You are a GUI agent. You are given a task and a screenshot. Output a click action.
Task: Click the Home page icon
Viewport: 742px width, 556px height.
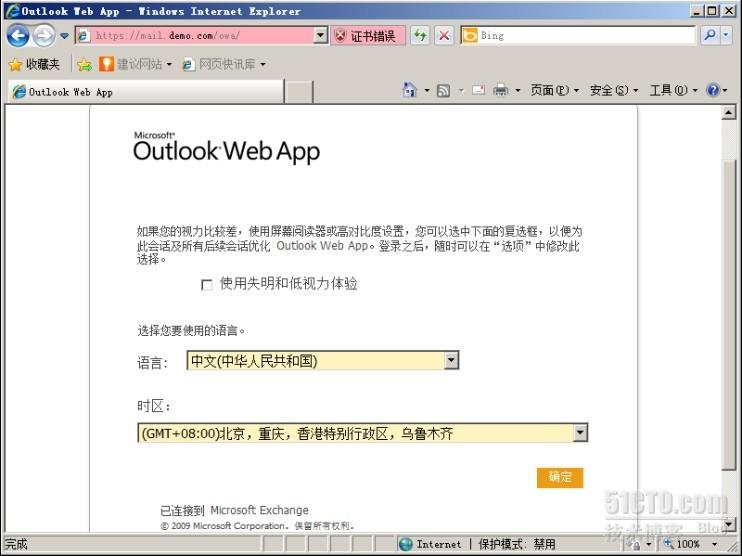click(x=410, y=89)
